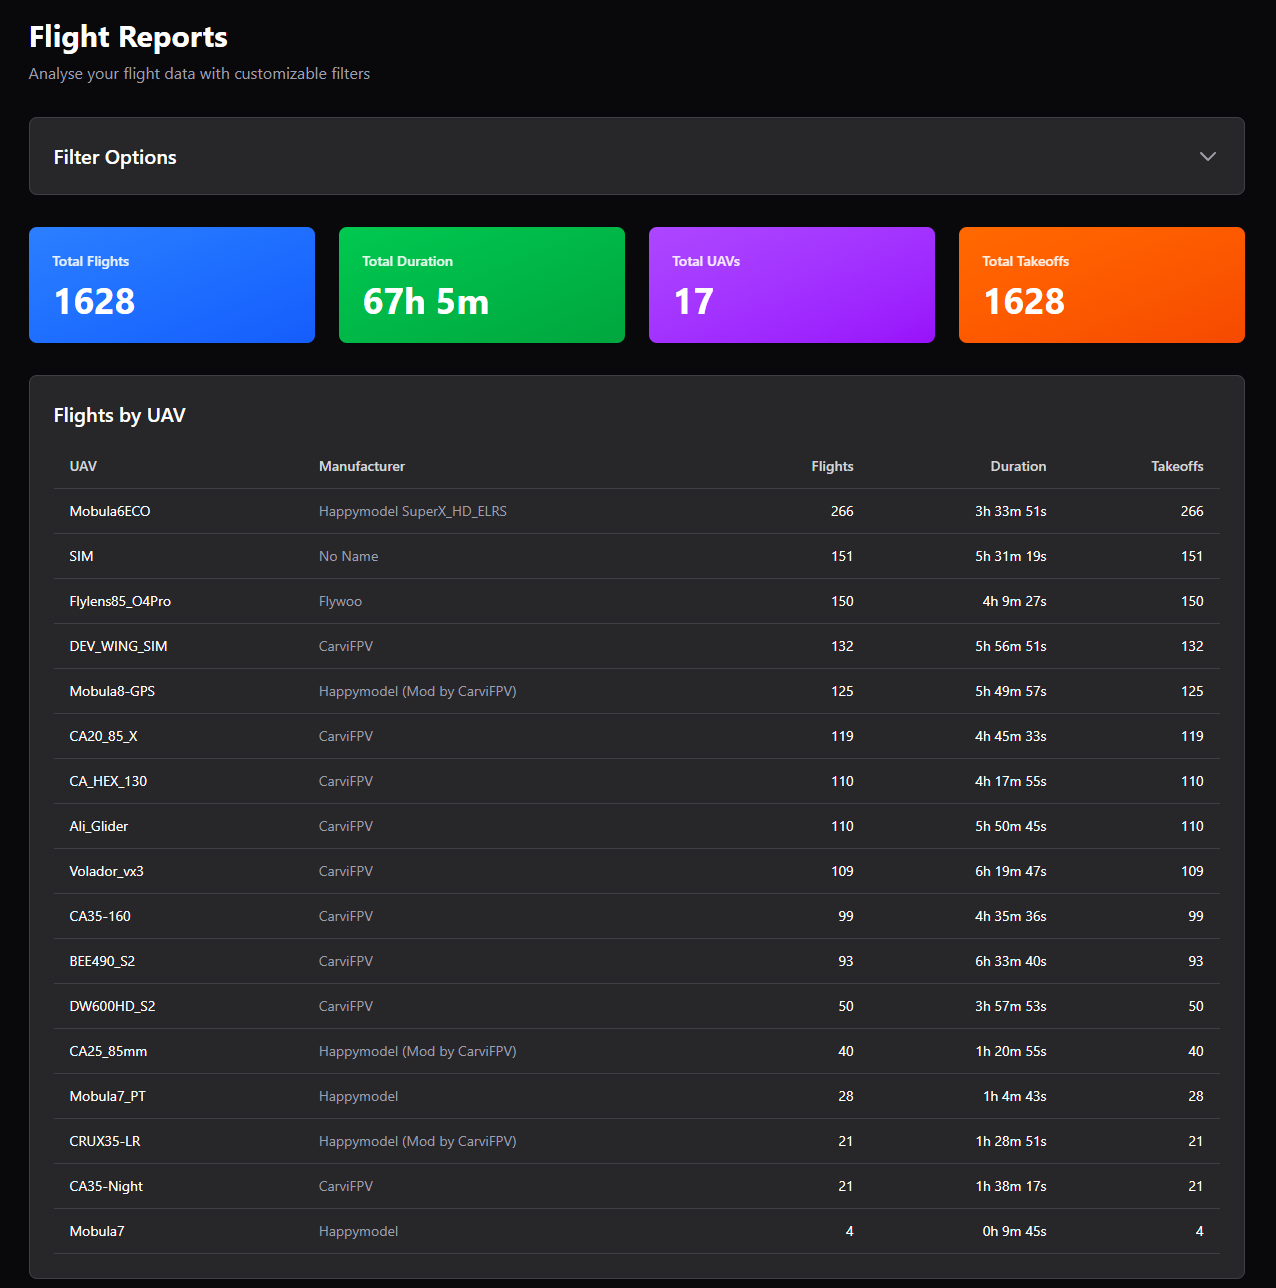This screenshot has width=1276, height=1288.
Task: Select the Mobula7 UAV name
Action: click(97, 1231)
